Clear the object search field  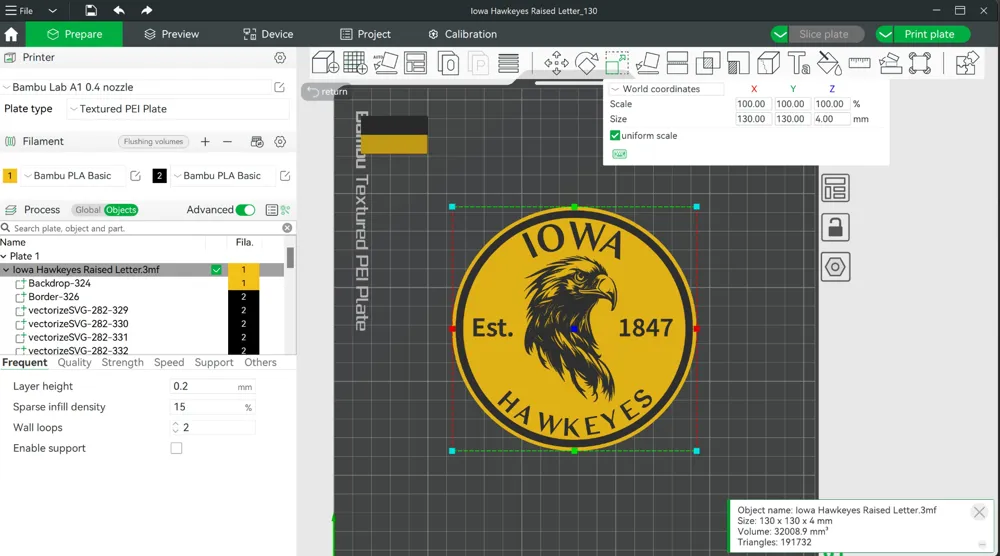pos(287,228)
